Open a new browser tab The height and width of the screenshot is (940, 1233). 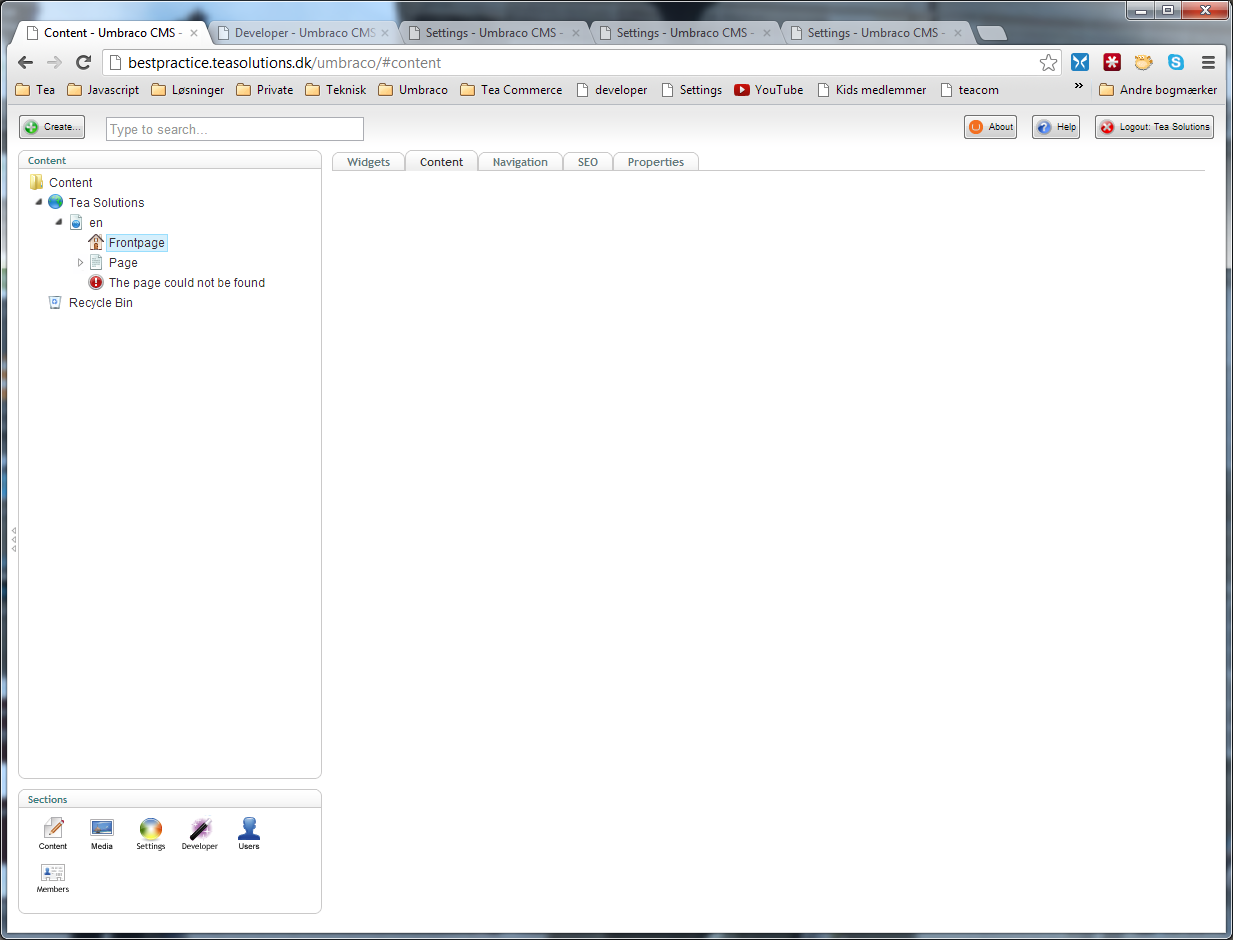(991, 34)
